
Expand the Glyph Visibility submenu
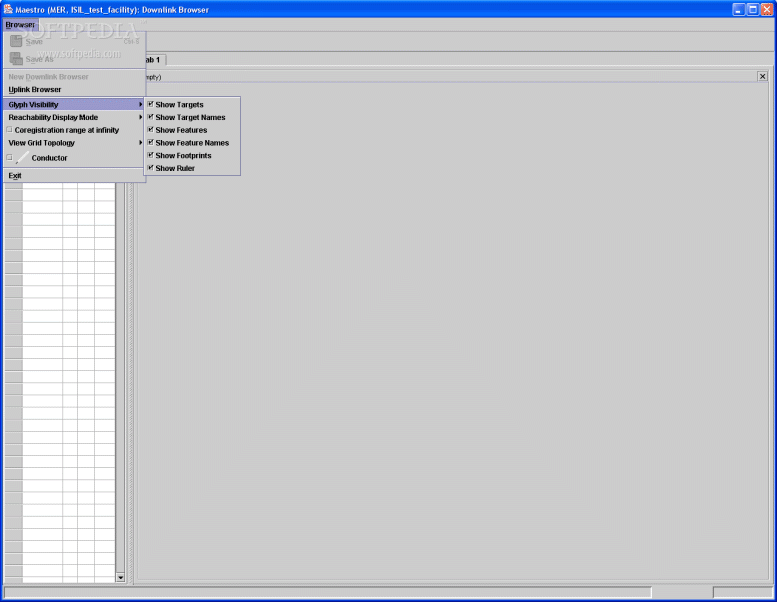(74, 105)
